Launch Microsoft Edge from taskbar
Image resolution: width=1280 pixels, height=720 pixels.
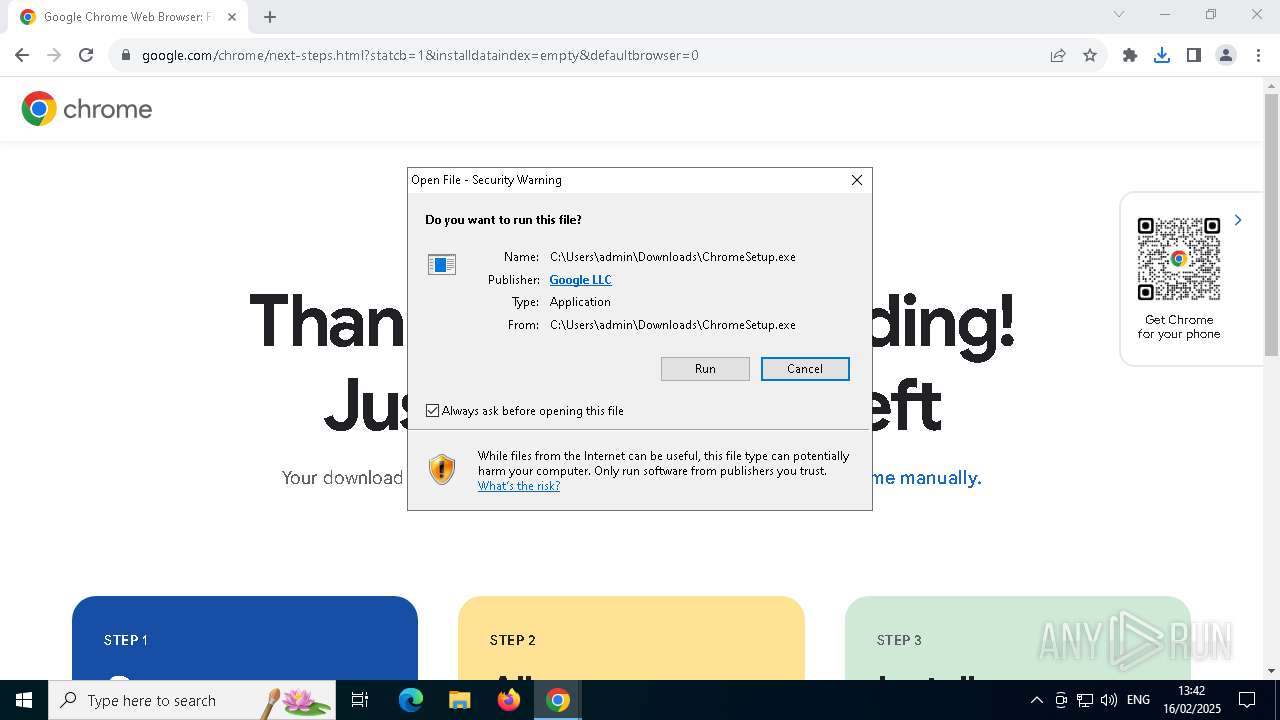tap(411, 700)
